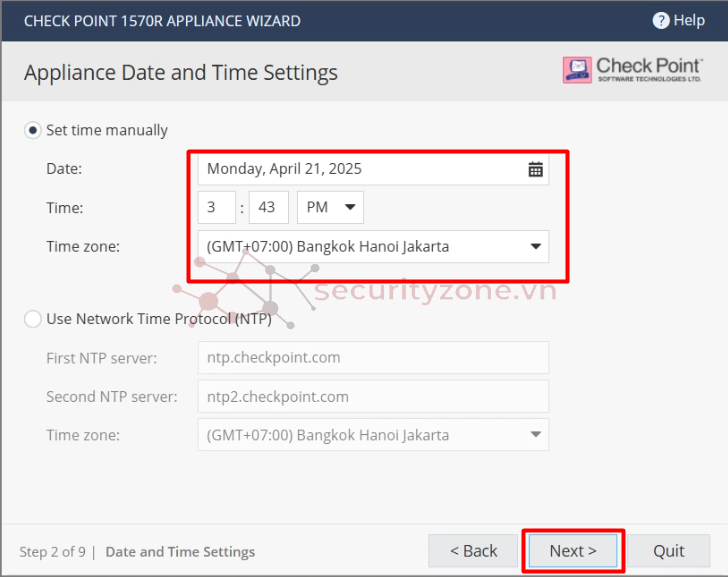728x577 pixels.
Task: Click the Second NTP server field
Action: click(373, 396)
